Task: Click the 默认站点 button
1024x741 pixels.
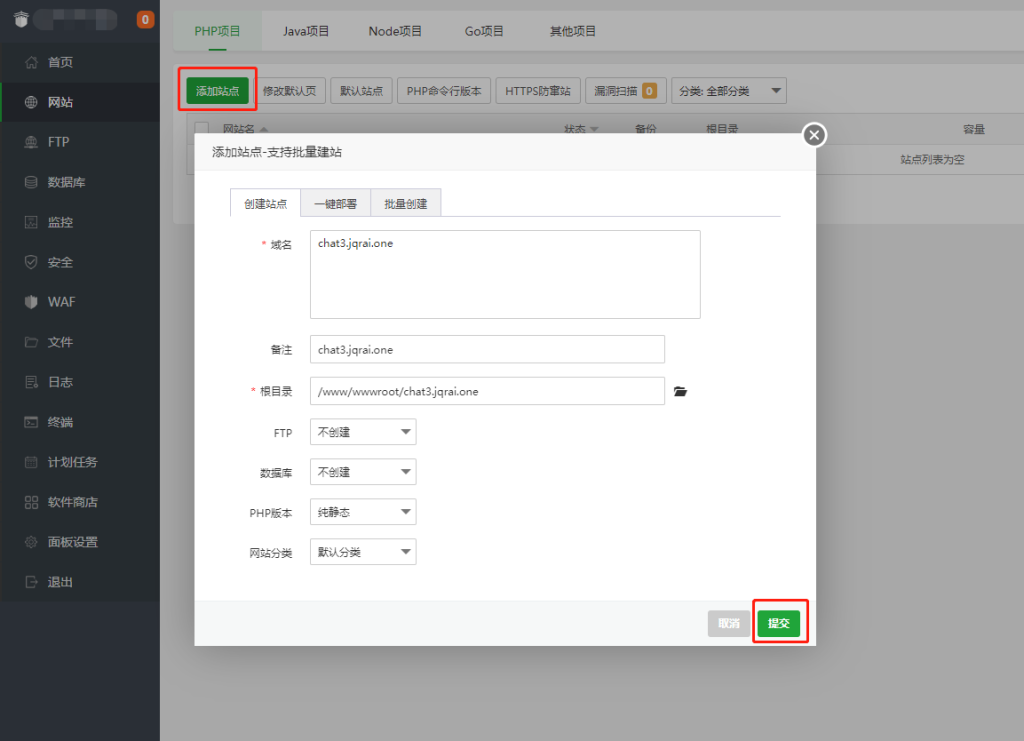Action: tap(361, 91)
